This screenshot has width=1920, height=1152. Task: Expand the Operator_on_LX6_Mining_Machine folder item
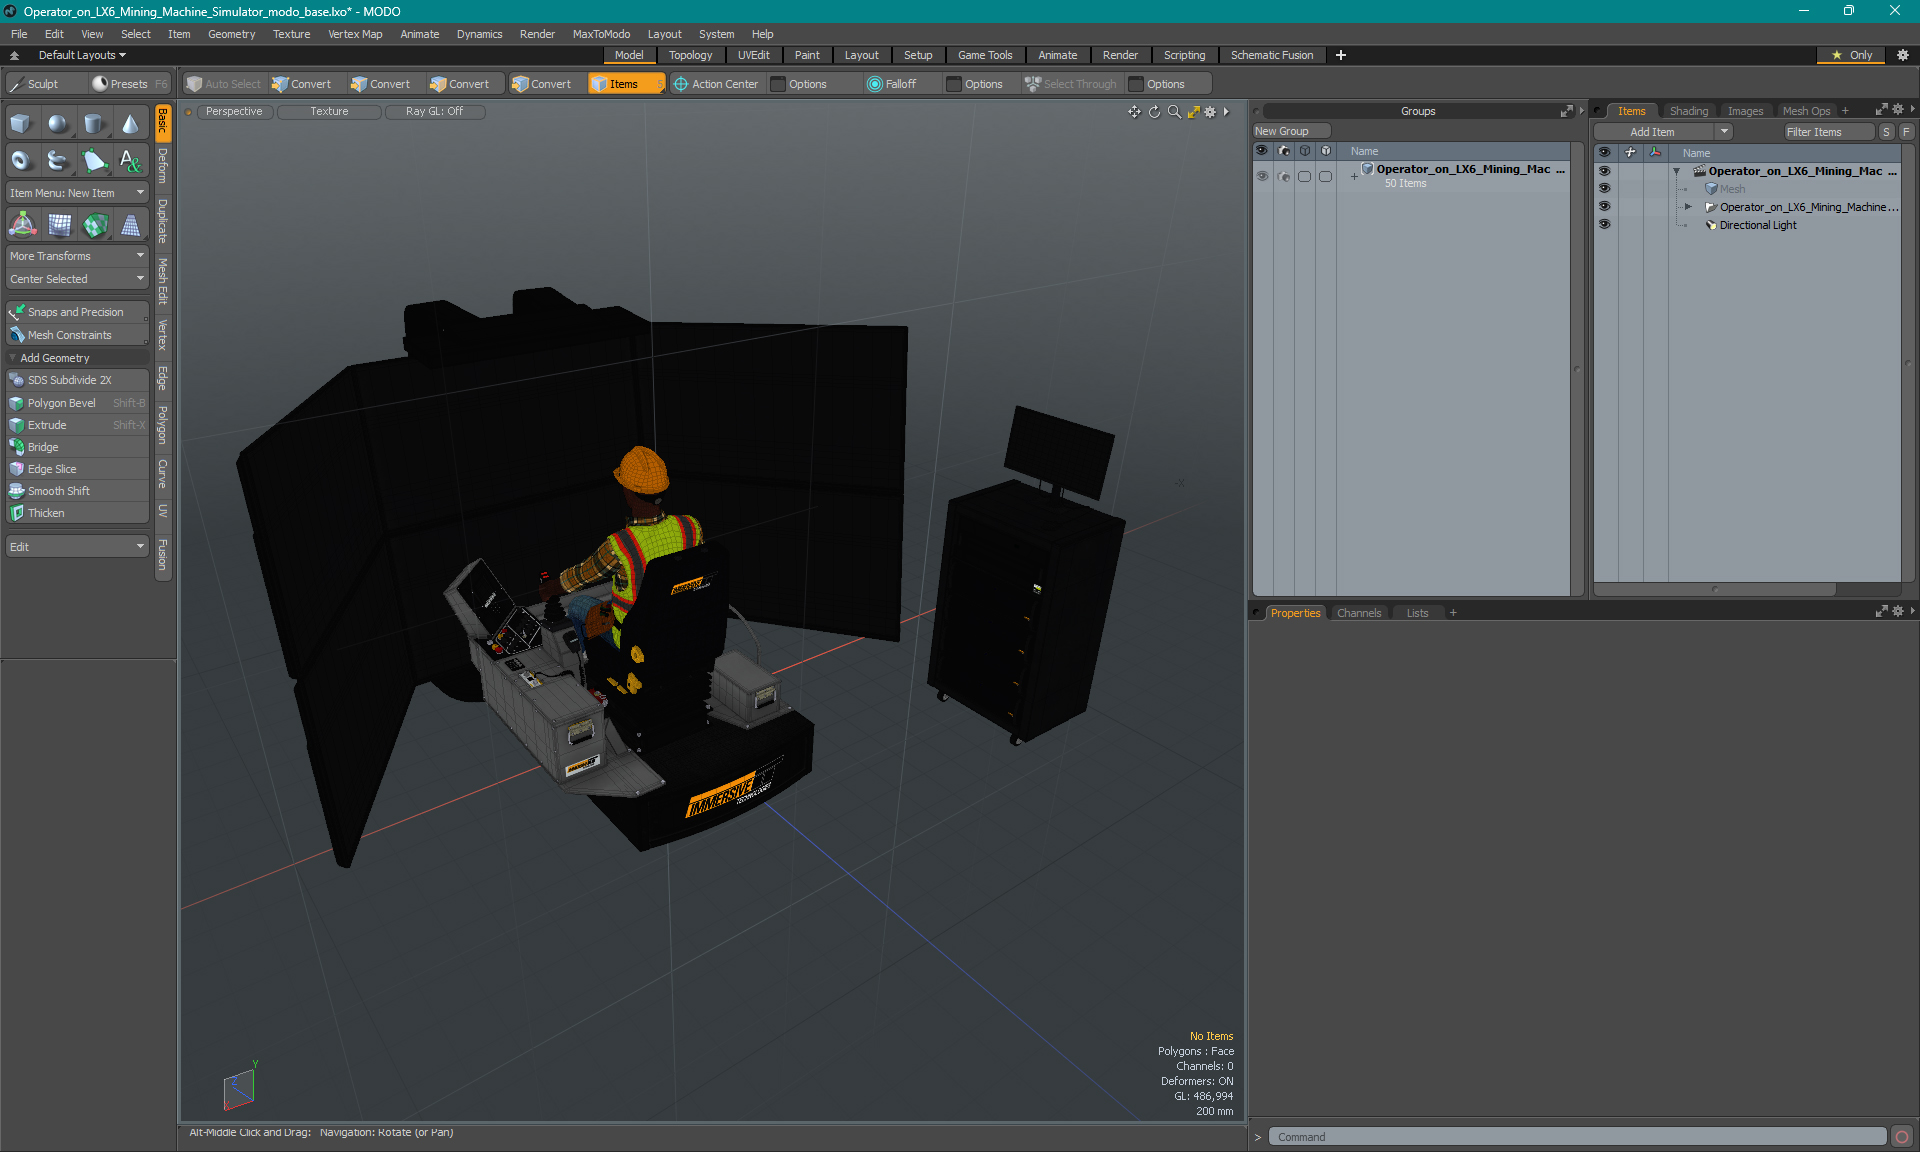coord(1688,207)
